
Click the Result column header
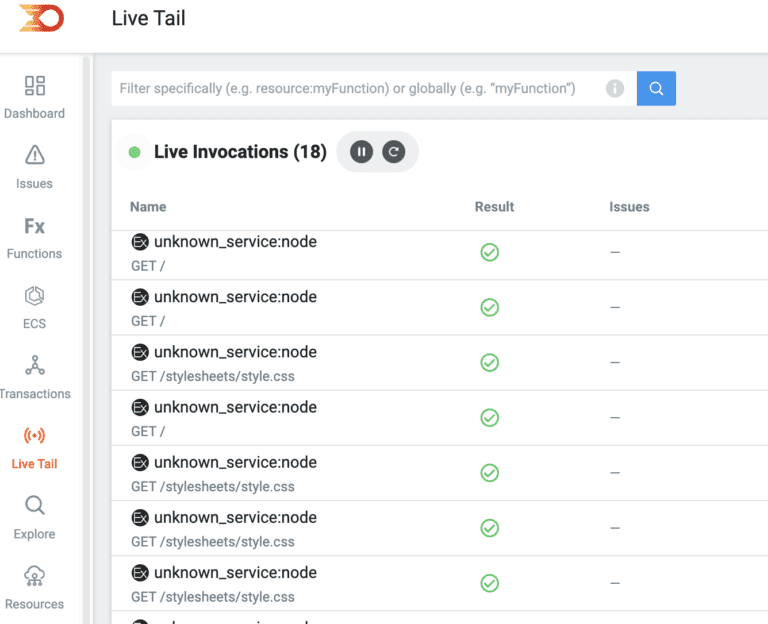[494, 207]
